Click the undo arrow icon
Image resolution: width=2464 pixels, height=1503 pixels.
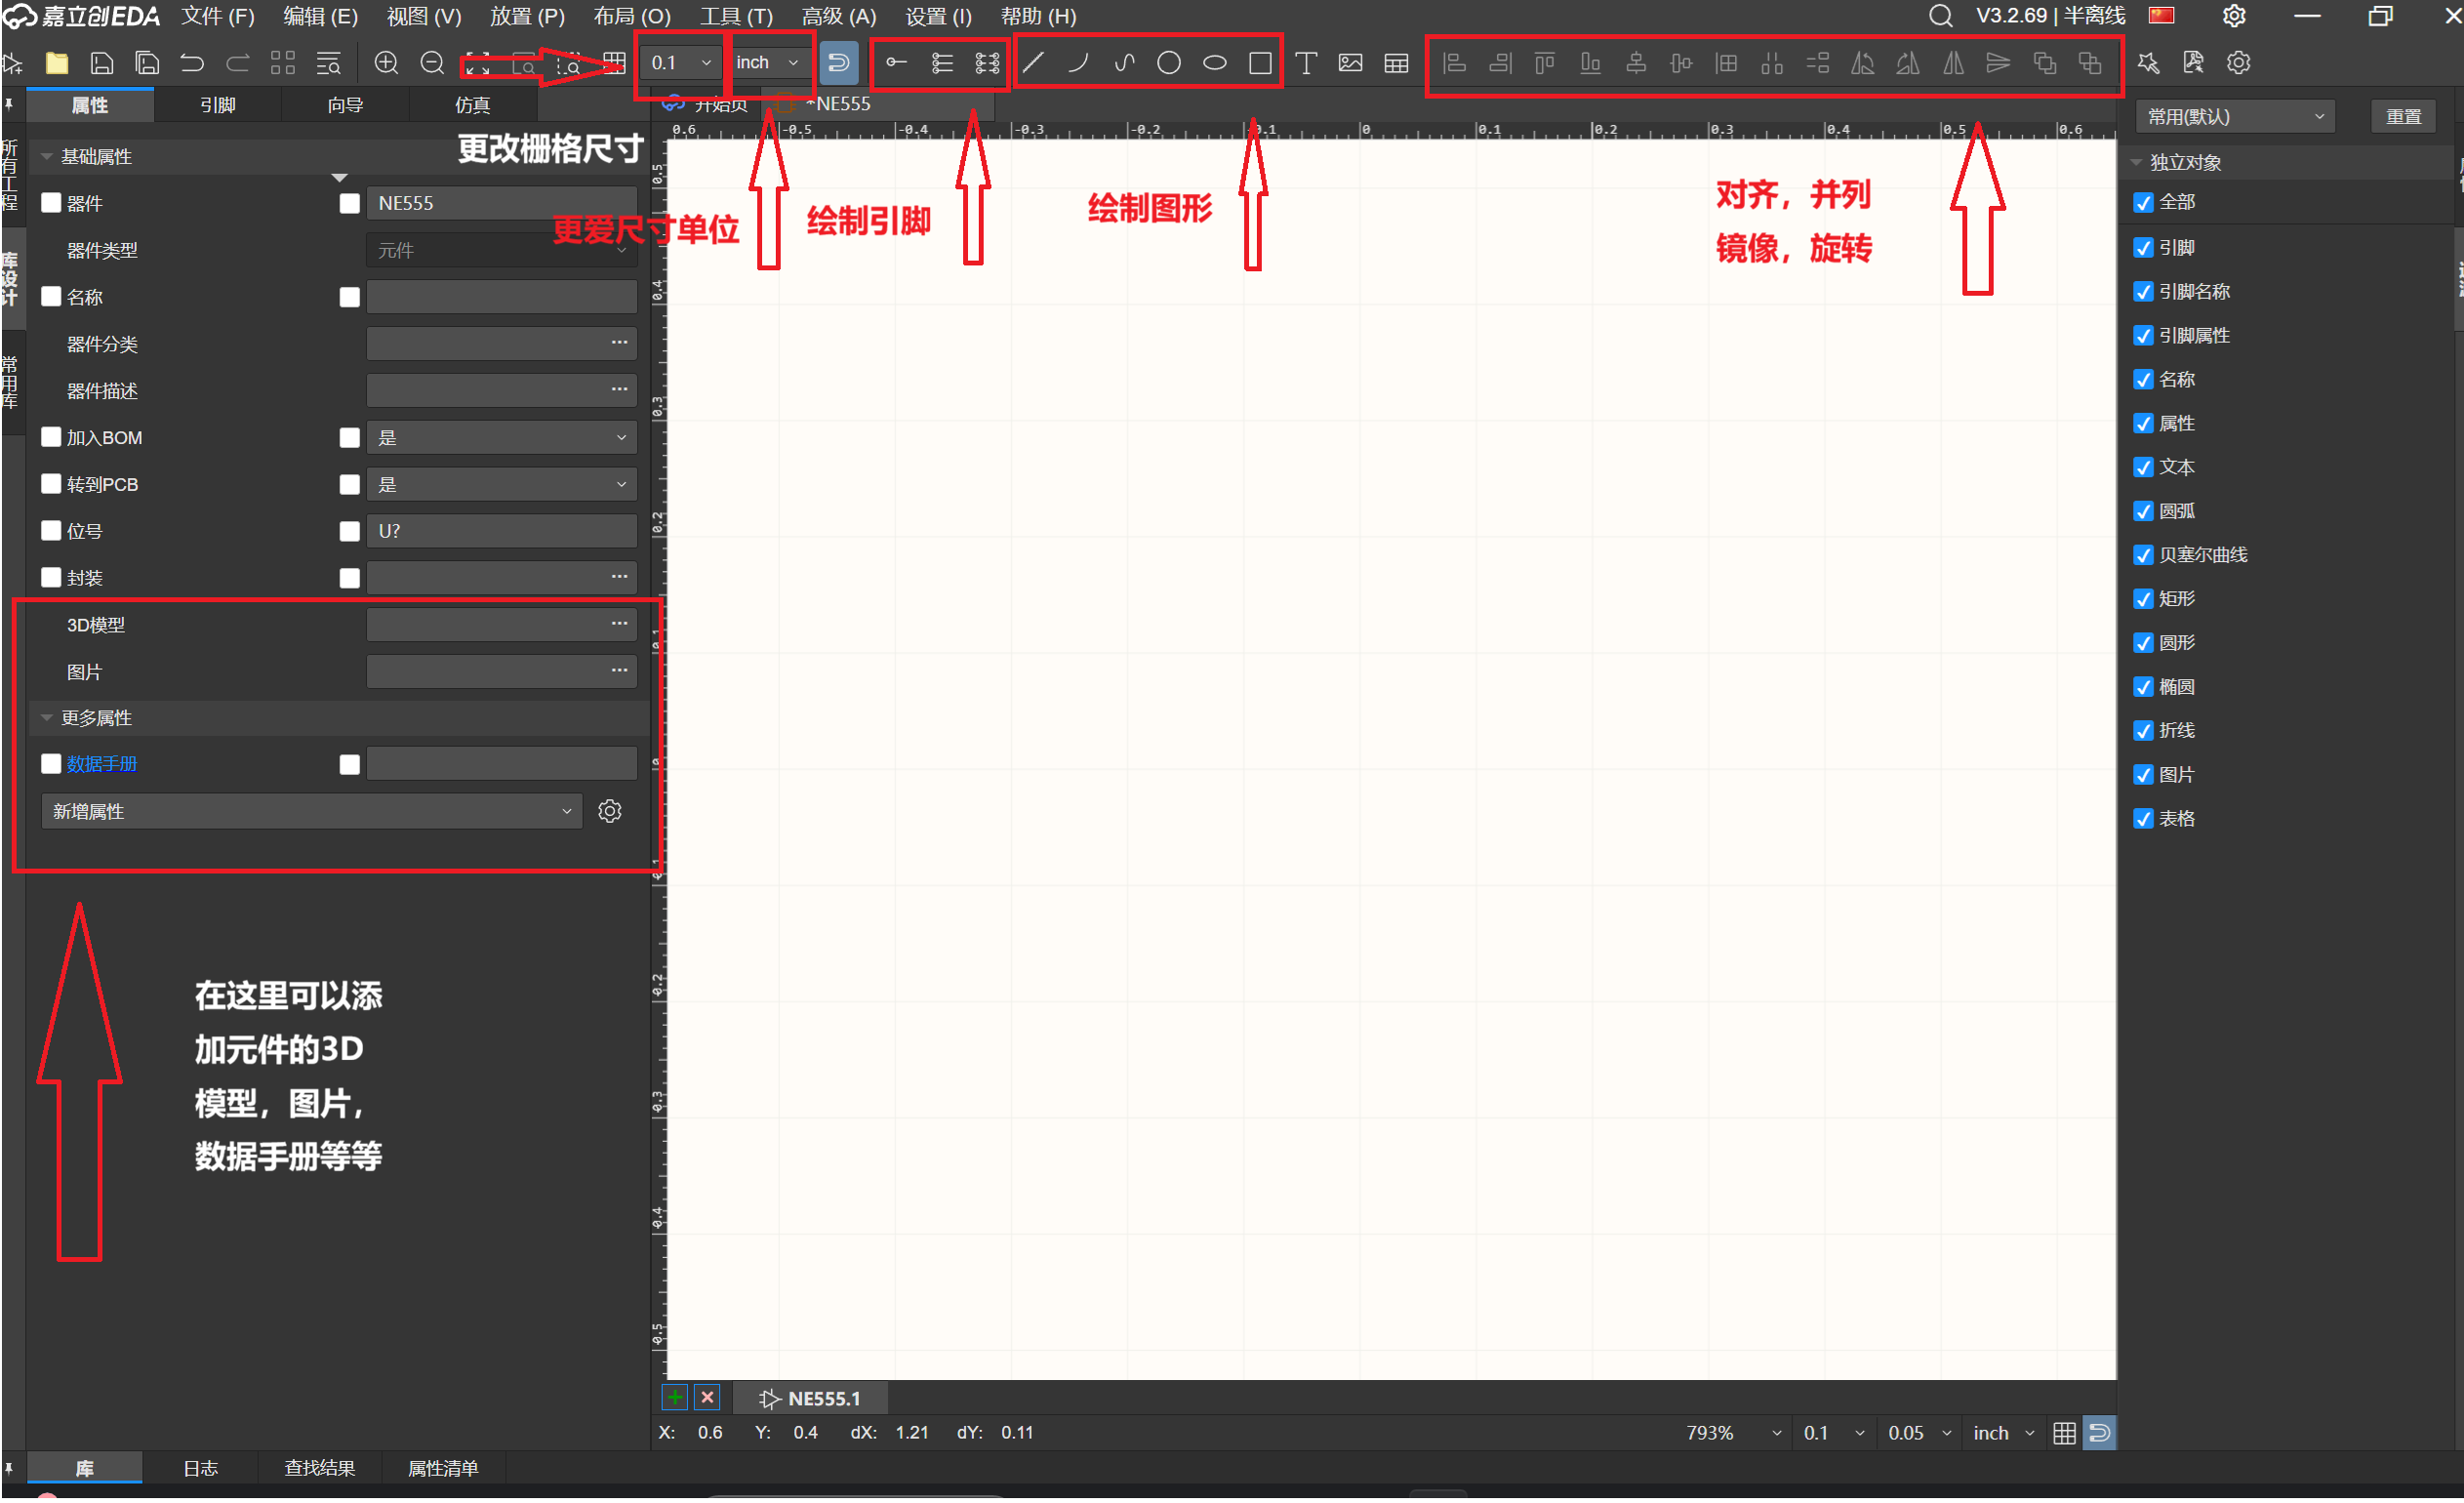[192, 63]
